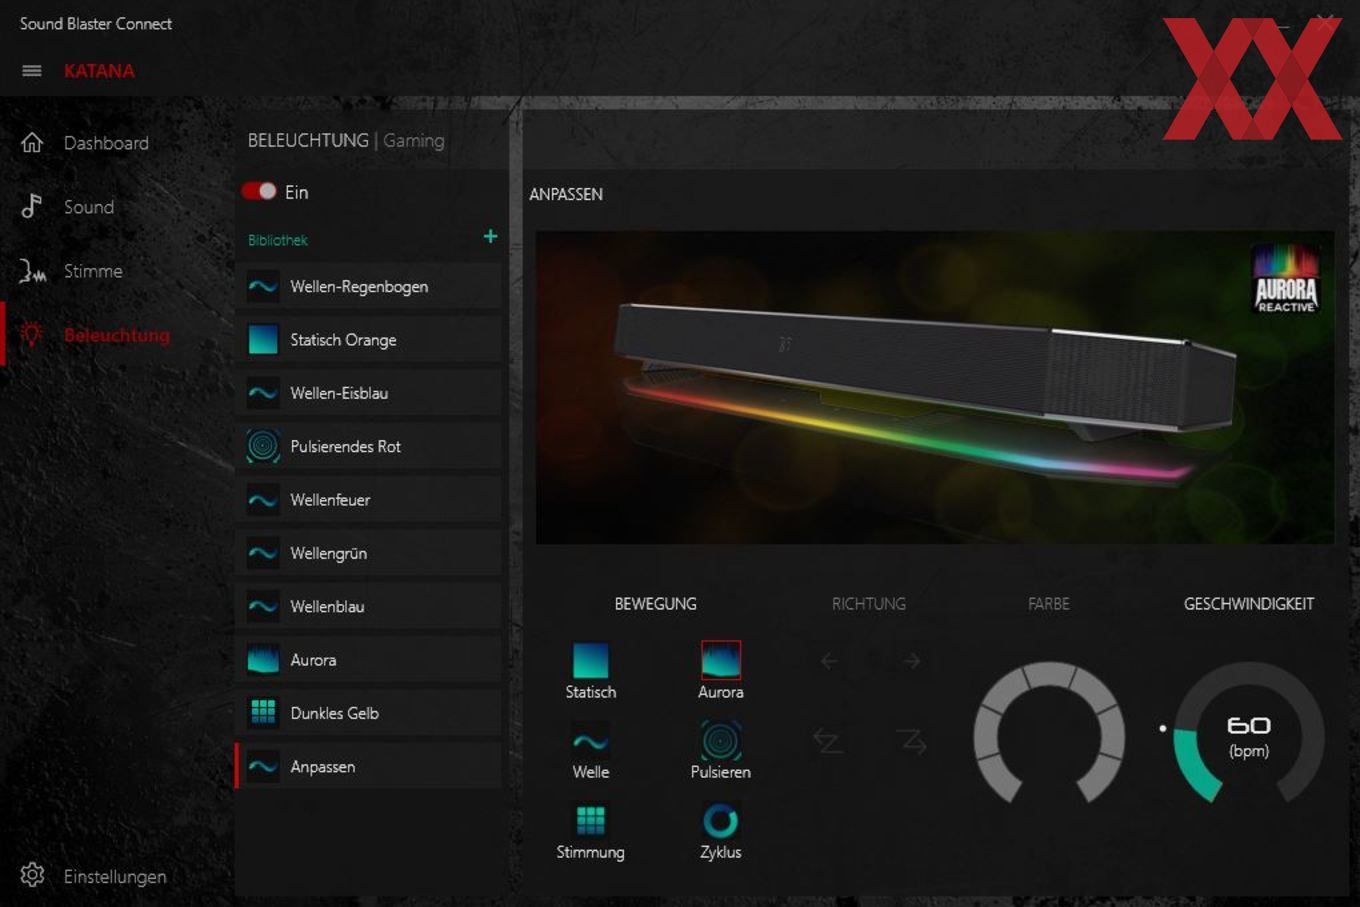Go to the Beleuchtung section
This screenshot has height=907, width=1360.
pos(117,335)
